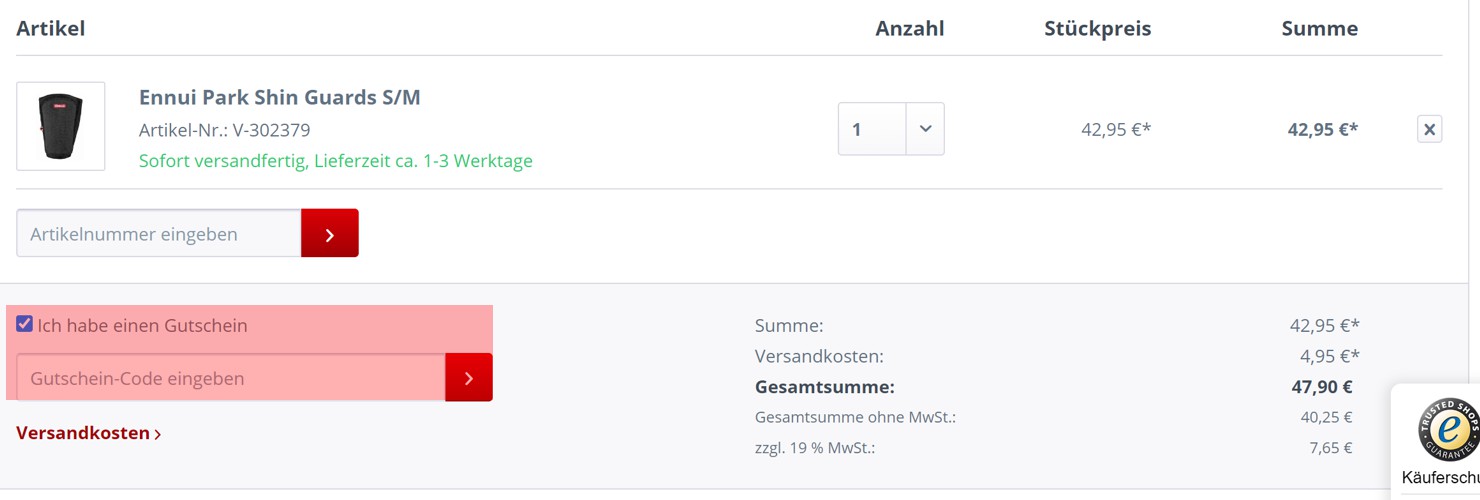Open the Versandkosten link
The image size is (1480, 500).
click(x=83, y=433)
